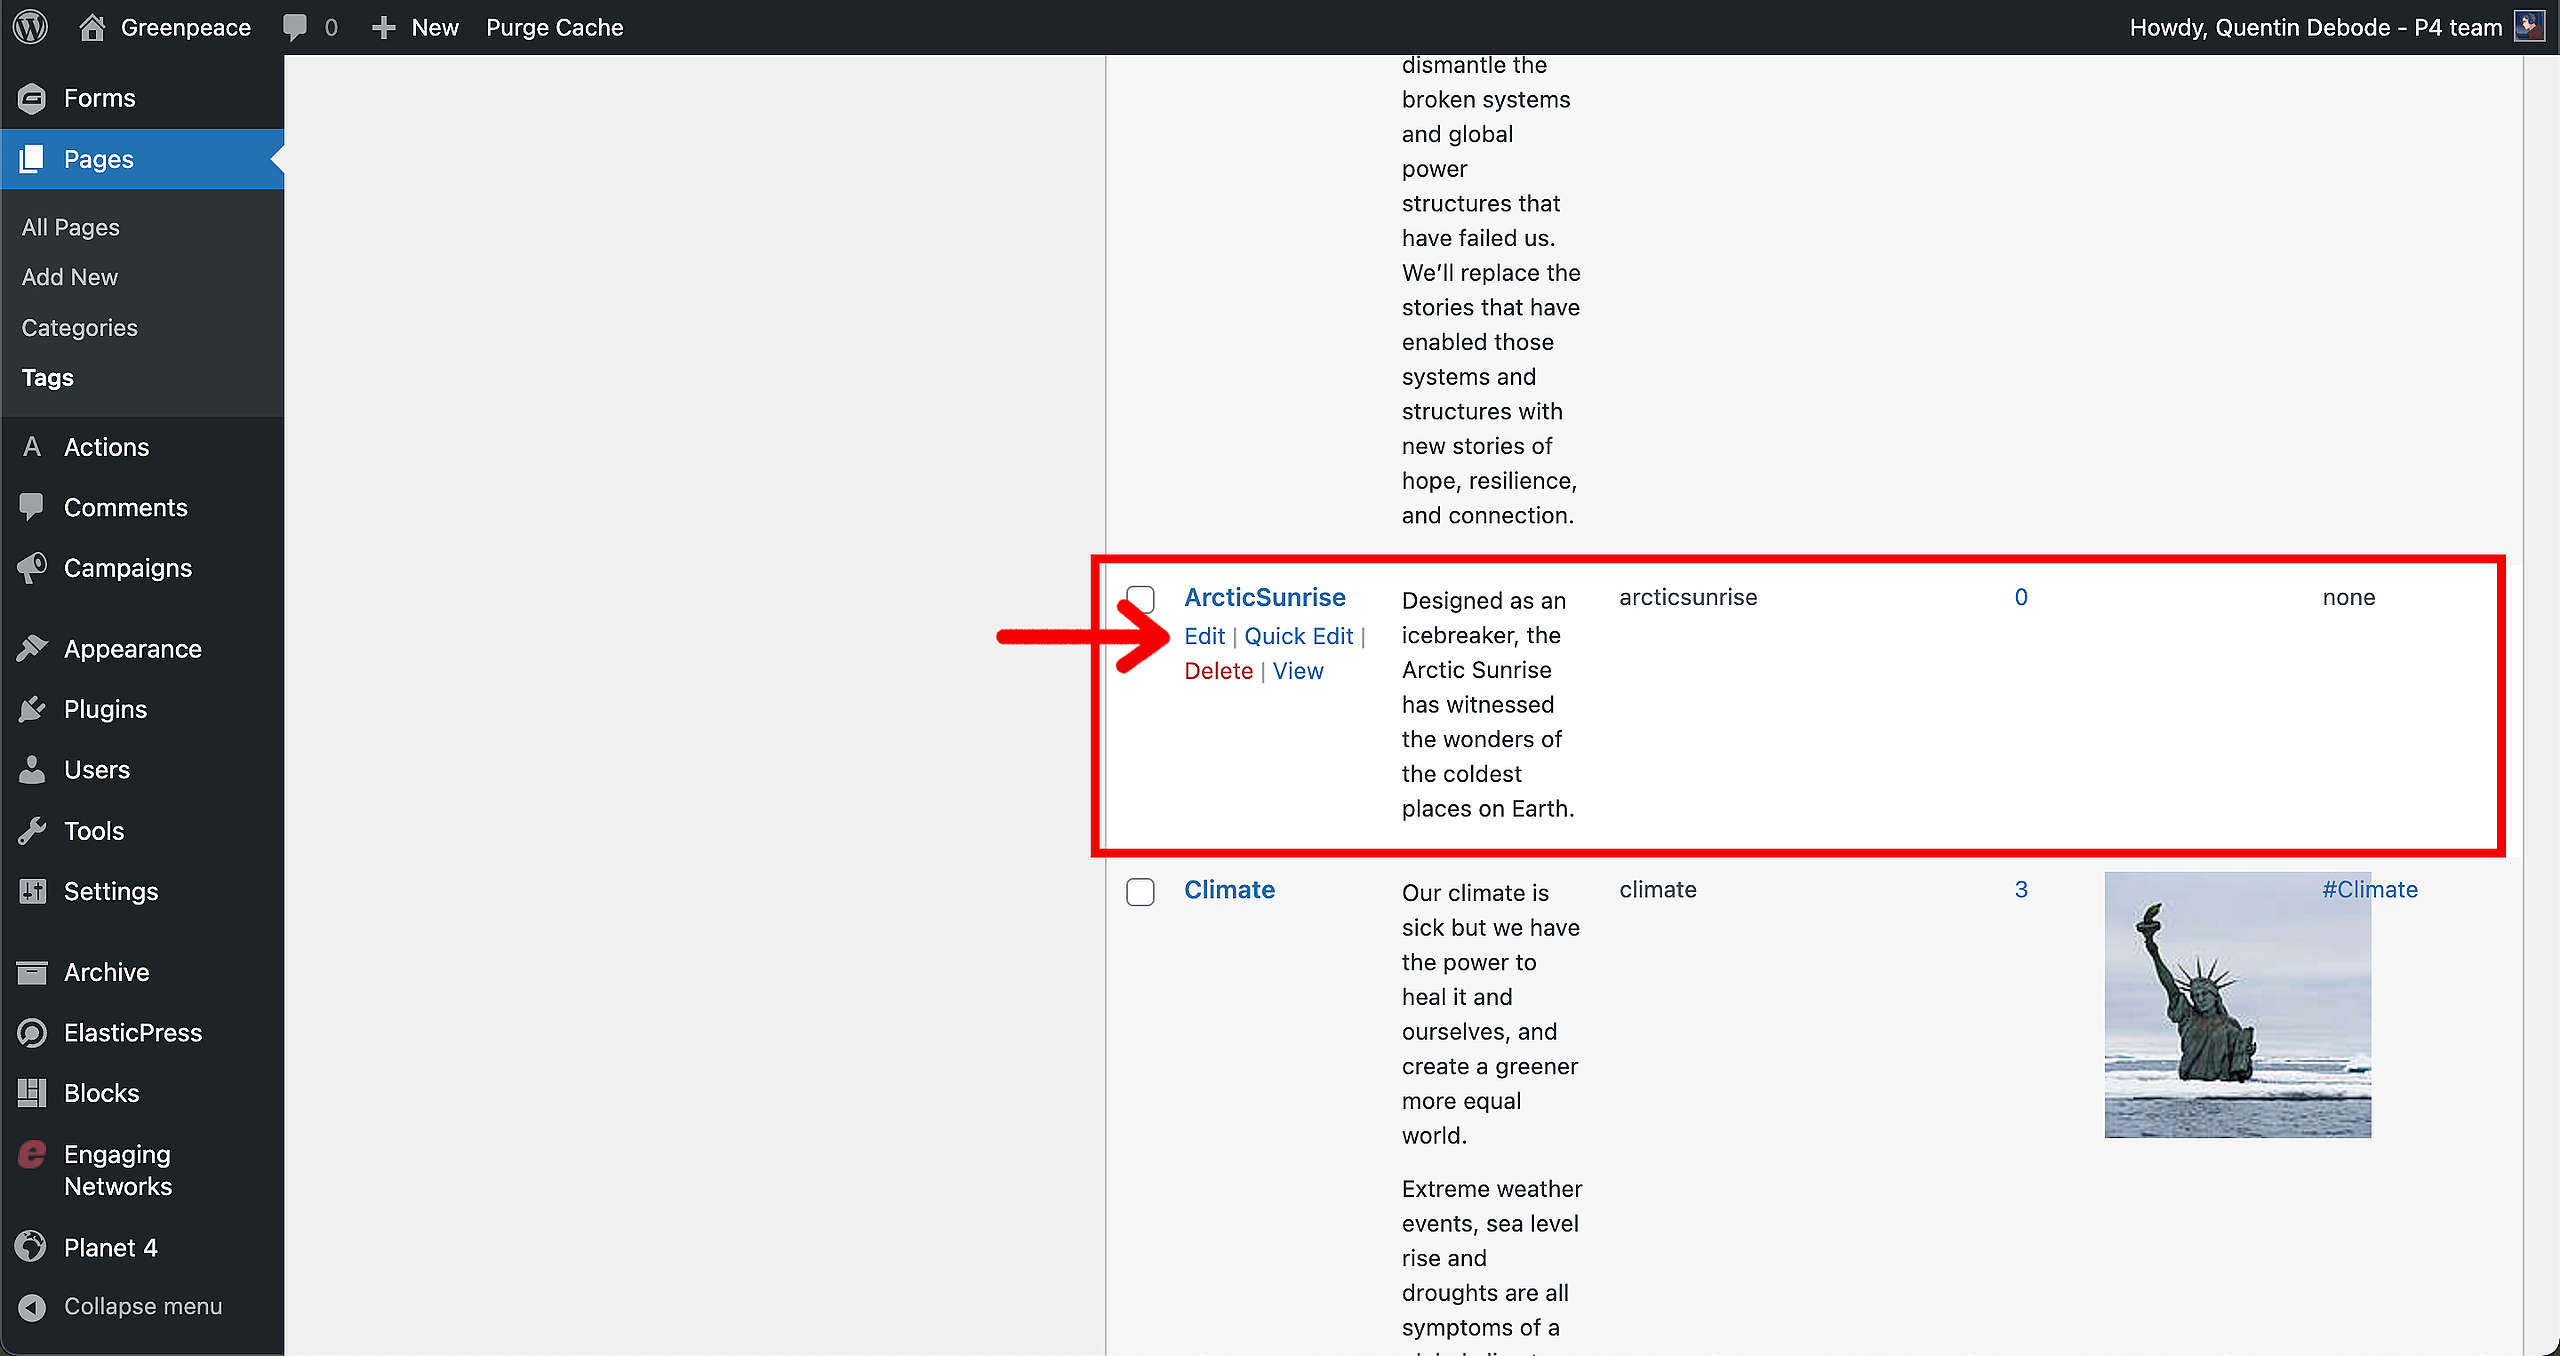Click the user avatar in admin bar
The height and width of the screenshot is (1356, 2560).
coord(2530,27)
